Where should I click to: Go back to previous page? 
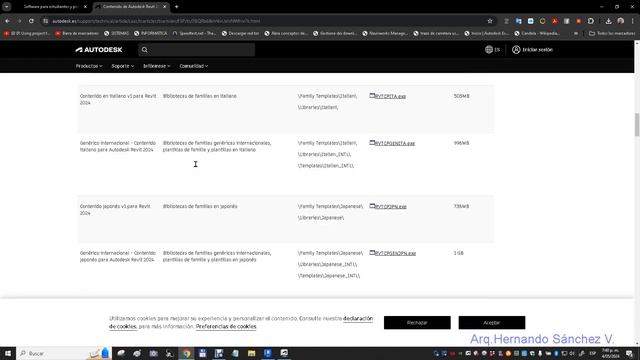click(x=8, y=21)
